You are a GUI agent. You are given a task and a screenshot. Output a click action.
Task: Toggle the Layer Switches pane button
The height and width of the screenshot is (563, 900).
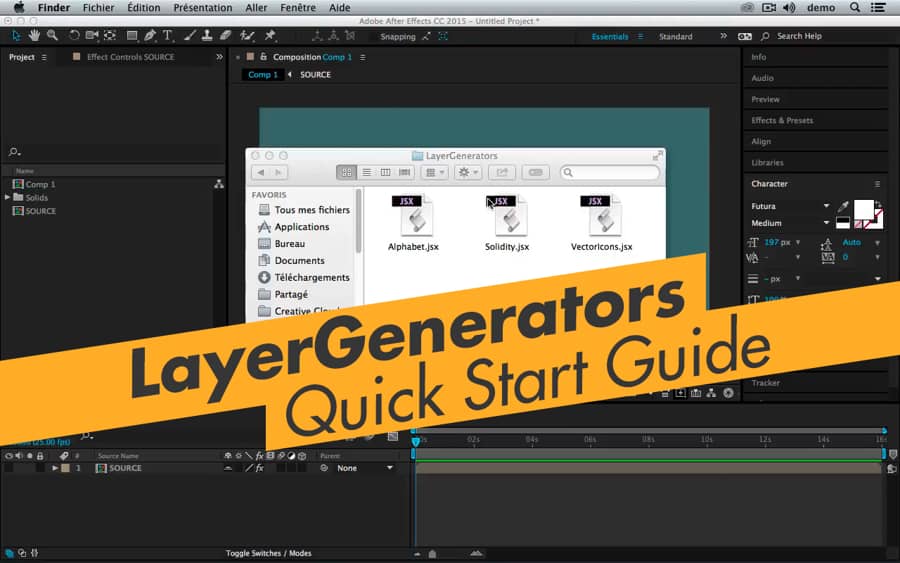click(9, 553)
